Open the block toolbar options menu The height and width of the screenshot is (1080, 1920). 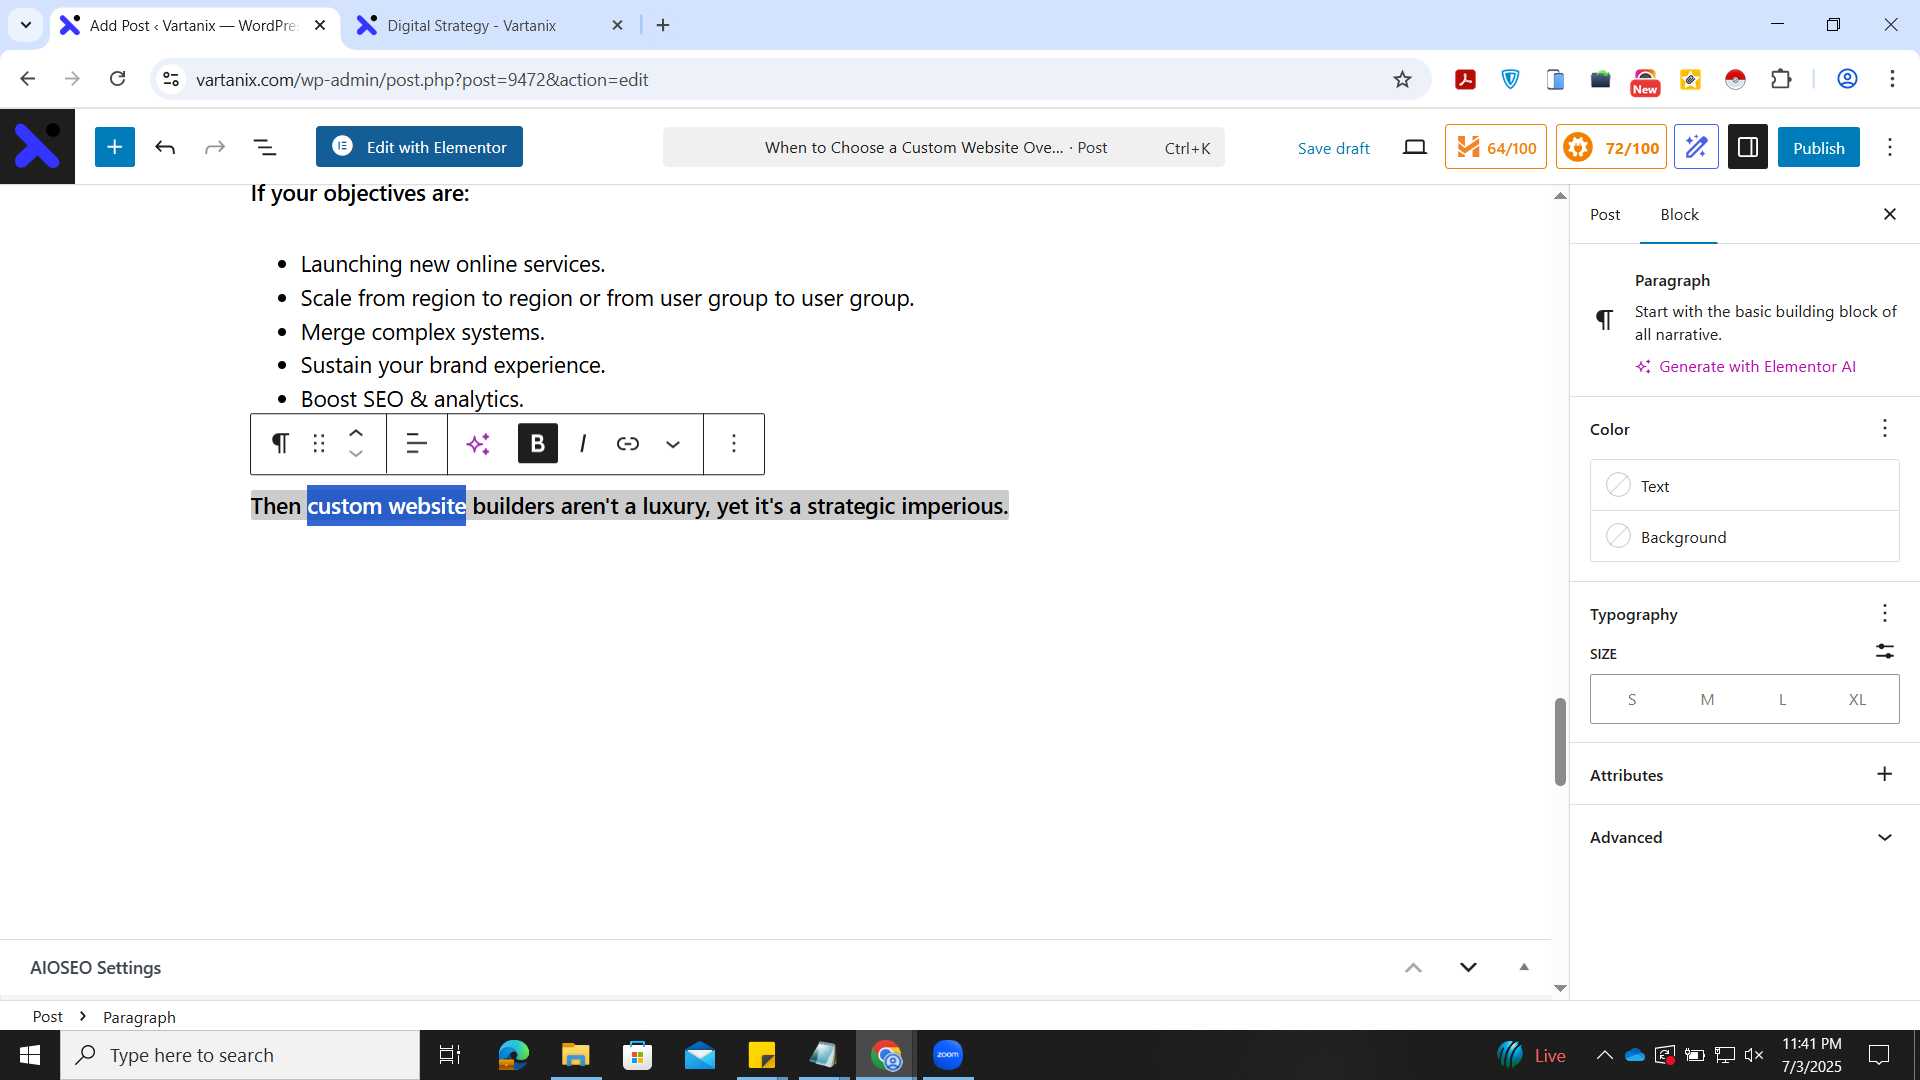tap(734, 443)
